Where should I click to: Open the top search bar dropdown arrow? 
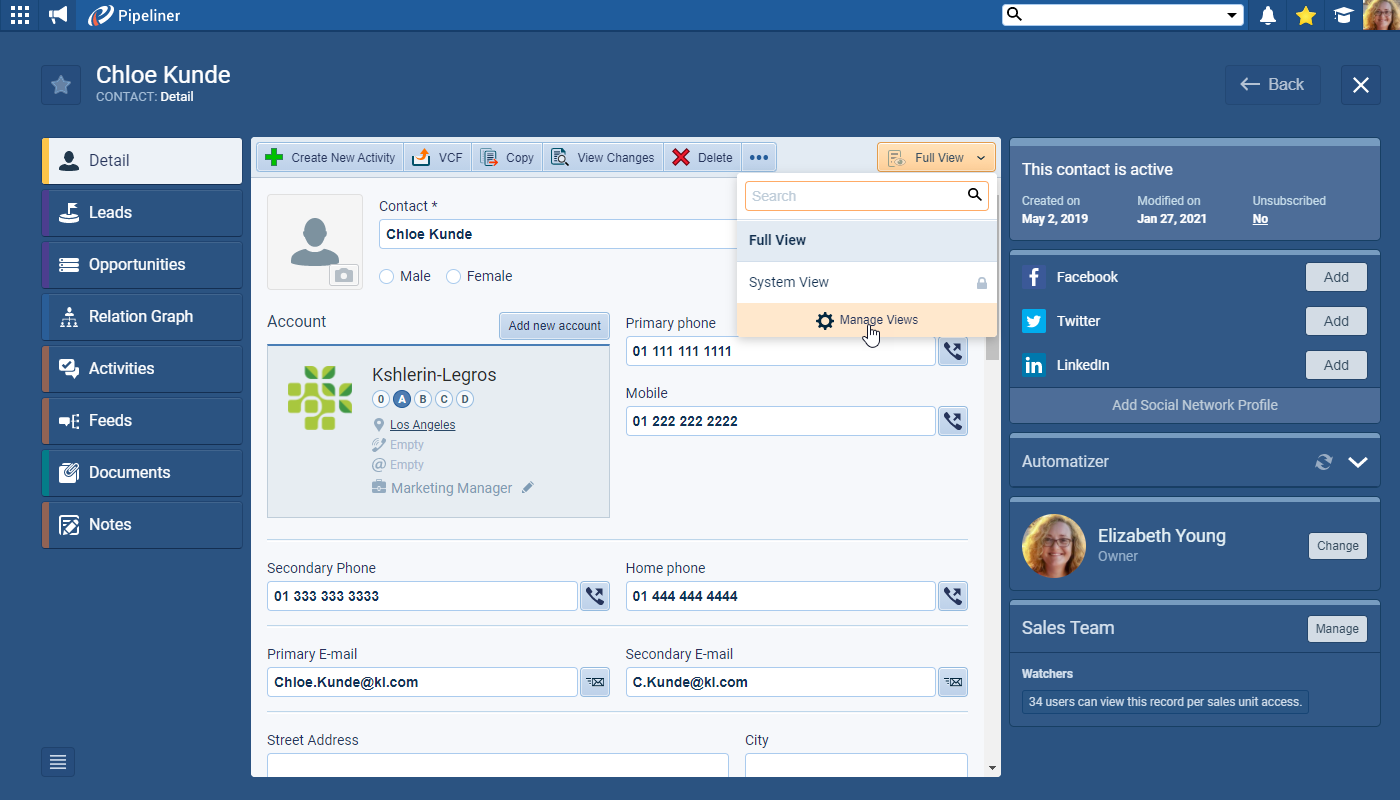pos(1231,15)
